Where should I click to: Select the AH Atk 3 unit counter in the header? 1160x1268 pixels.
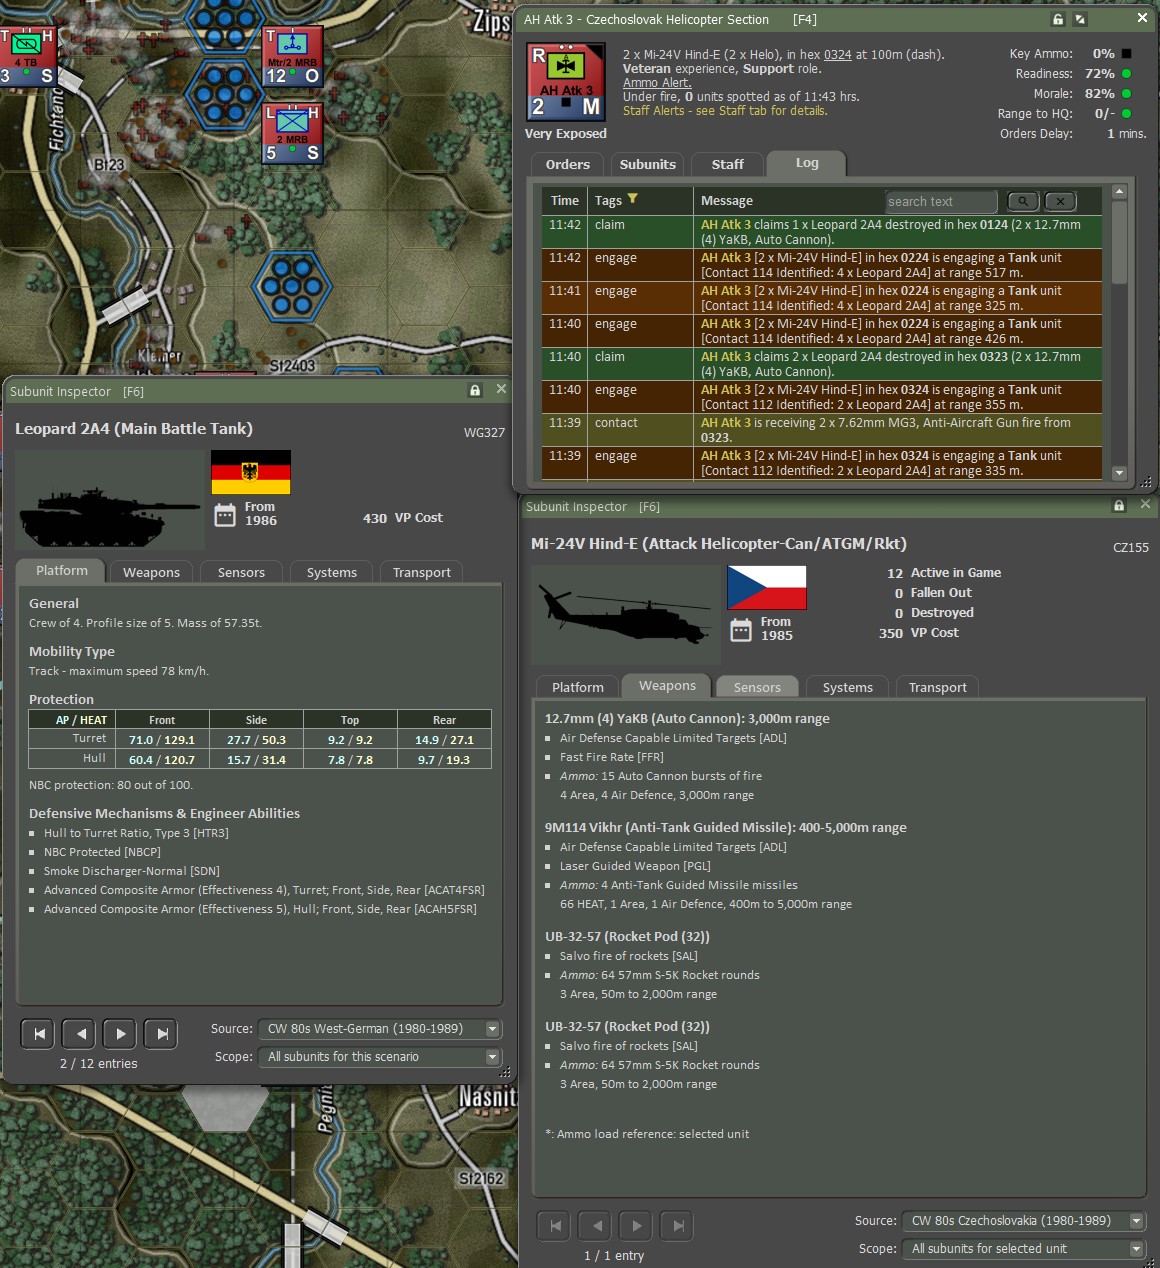click(x=566, y=81)
